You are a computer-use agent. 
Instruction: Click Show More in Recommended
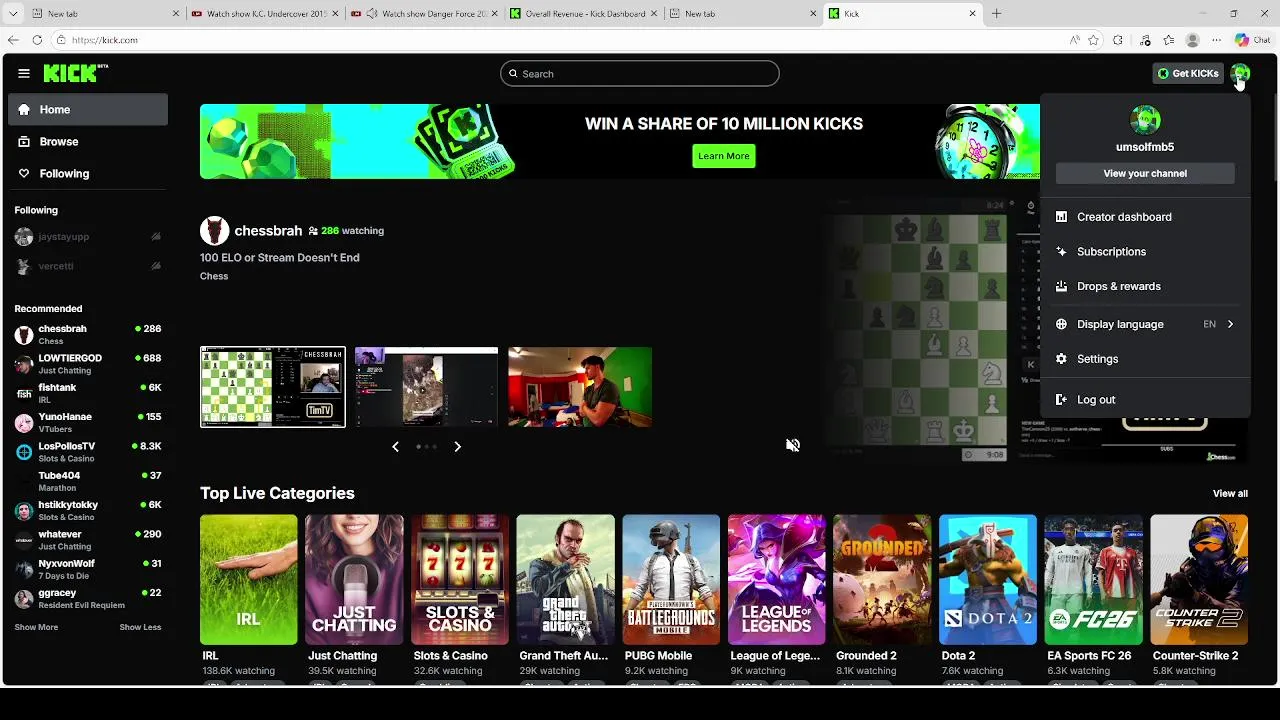[36, 627]
